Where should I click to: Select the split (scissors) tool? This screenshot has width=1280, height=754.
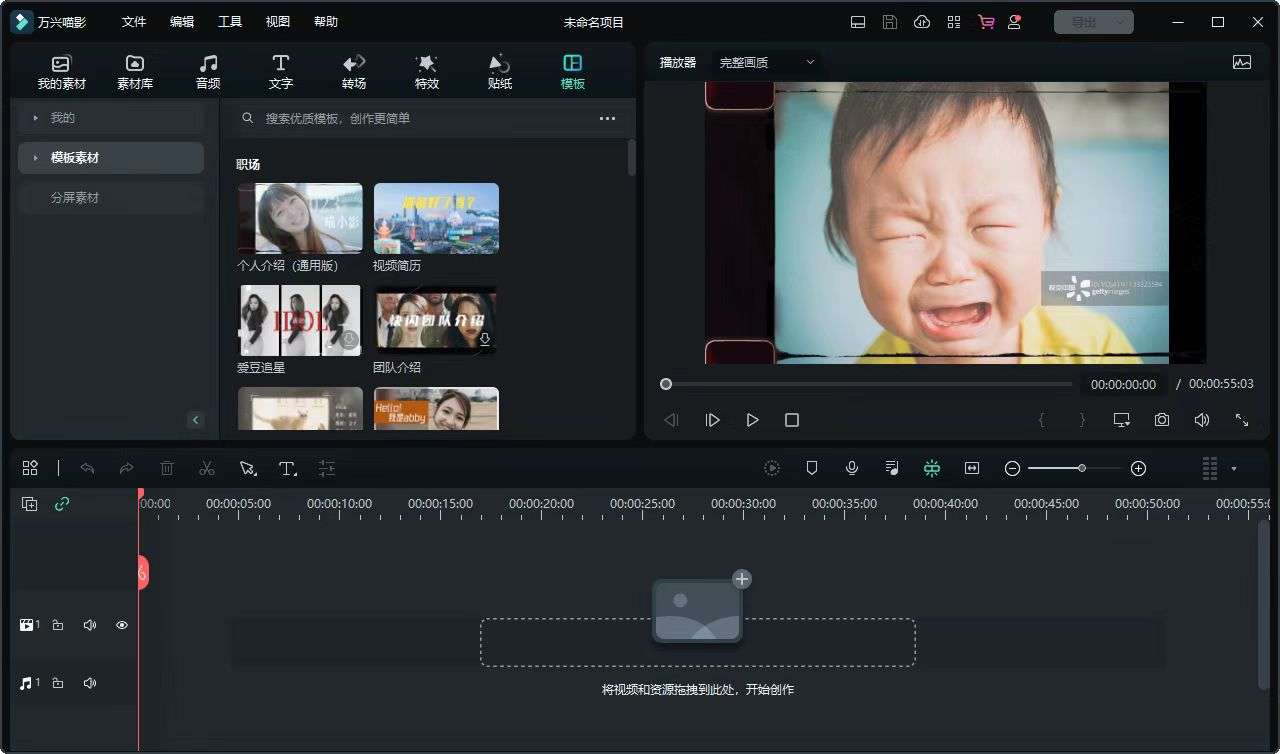pyautogui.click(x=207, y=468)
